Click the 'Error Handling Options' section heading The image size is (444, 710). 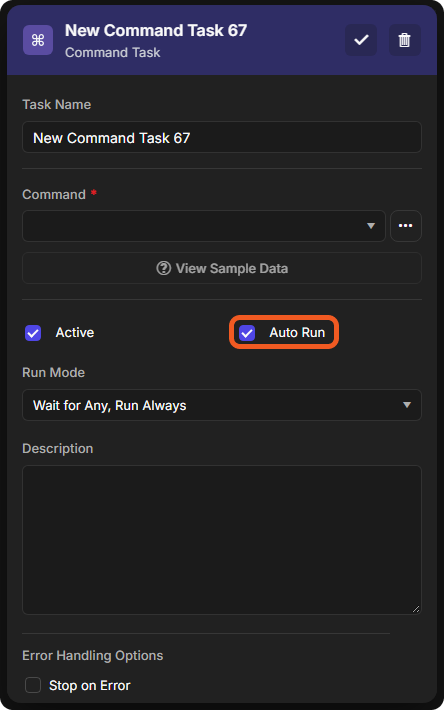(x=93, y=655)
